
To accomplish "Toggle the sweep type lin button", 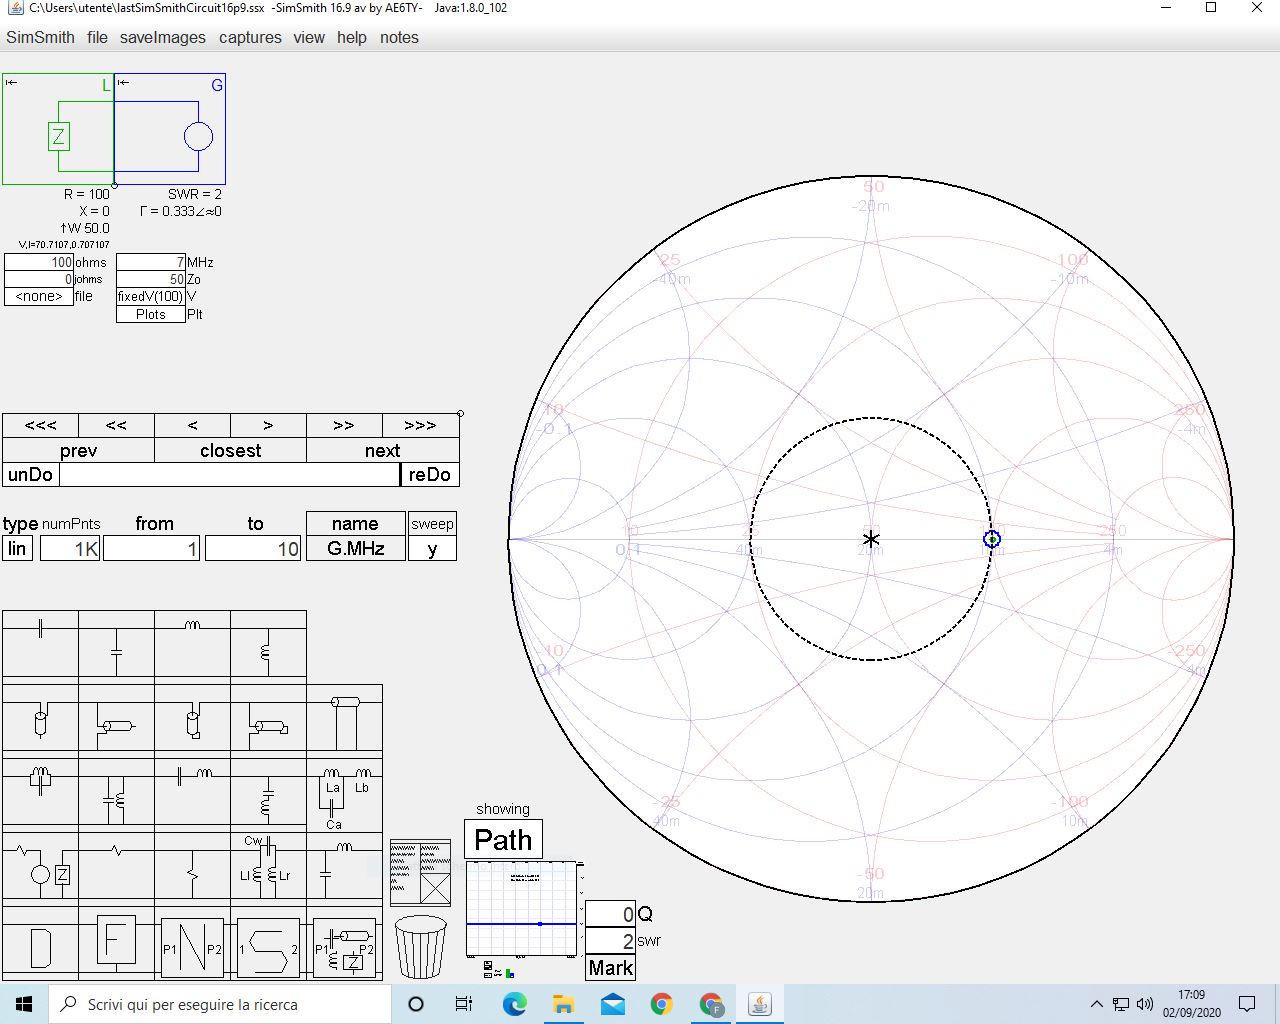I will [x=17, y=548].
